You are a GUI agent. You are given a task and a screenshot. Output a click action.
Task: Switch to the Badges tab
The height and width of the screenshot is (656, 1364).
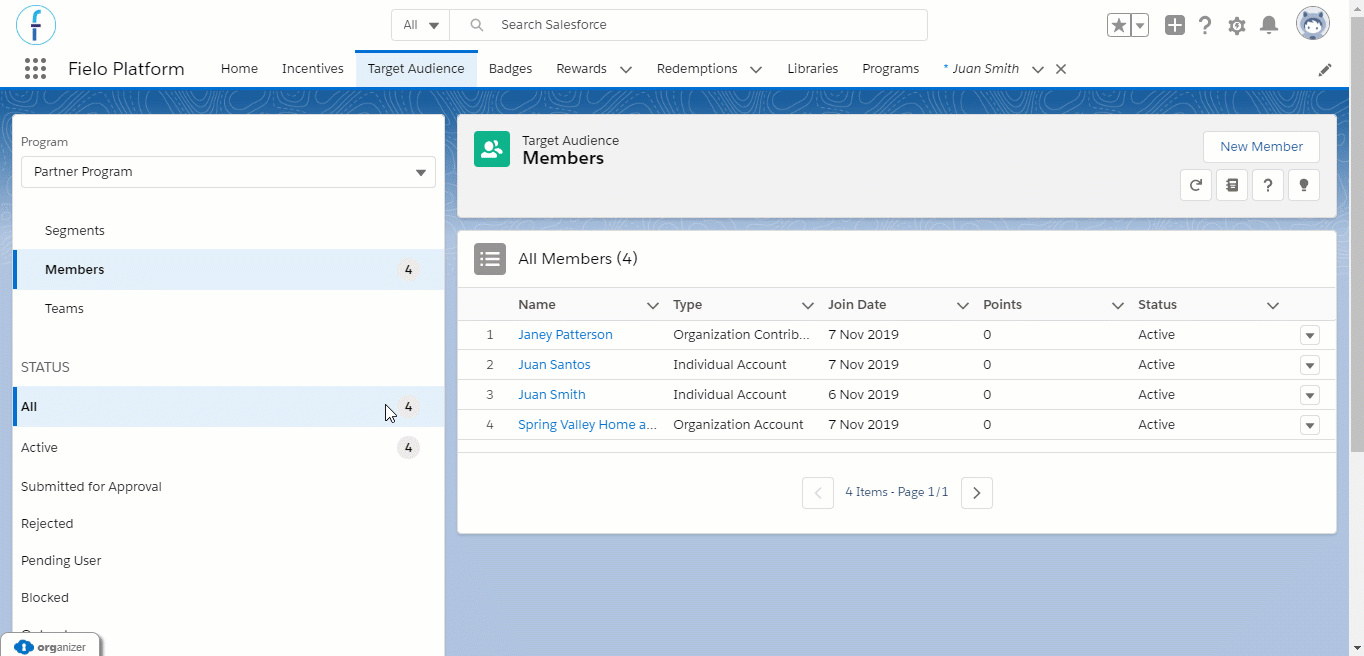pyautogui.click(x=510, y=69)
